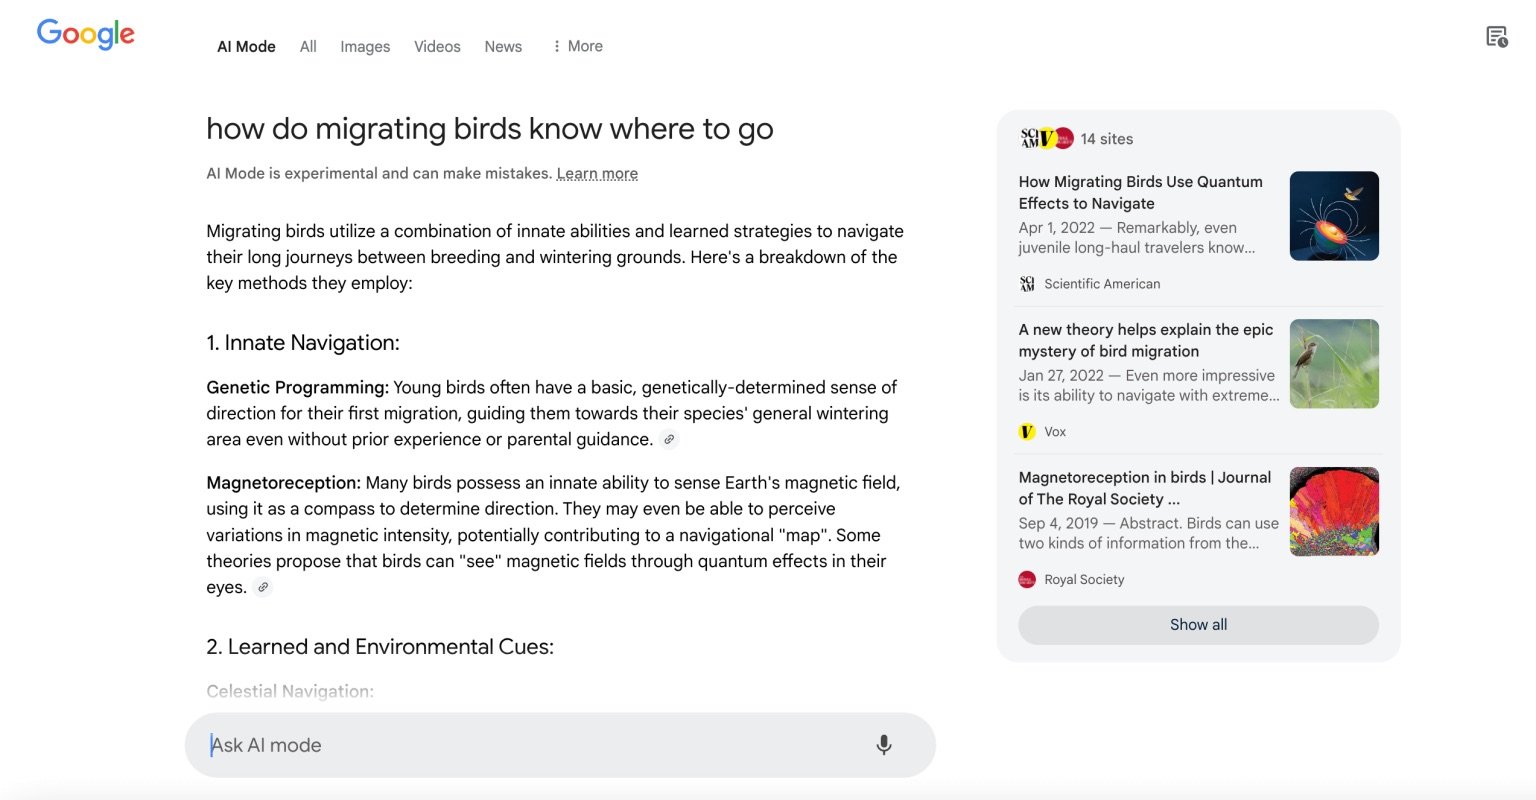Click the microphone voice input icon

[x=883, y=745]
